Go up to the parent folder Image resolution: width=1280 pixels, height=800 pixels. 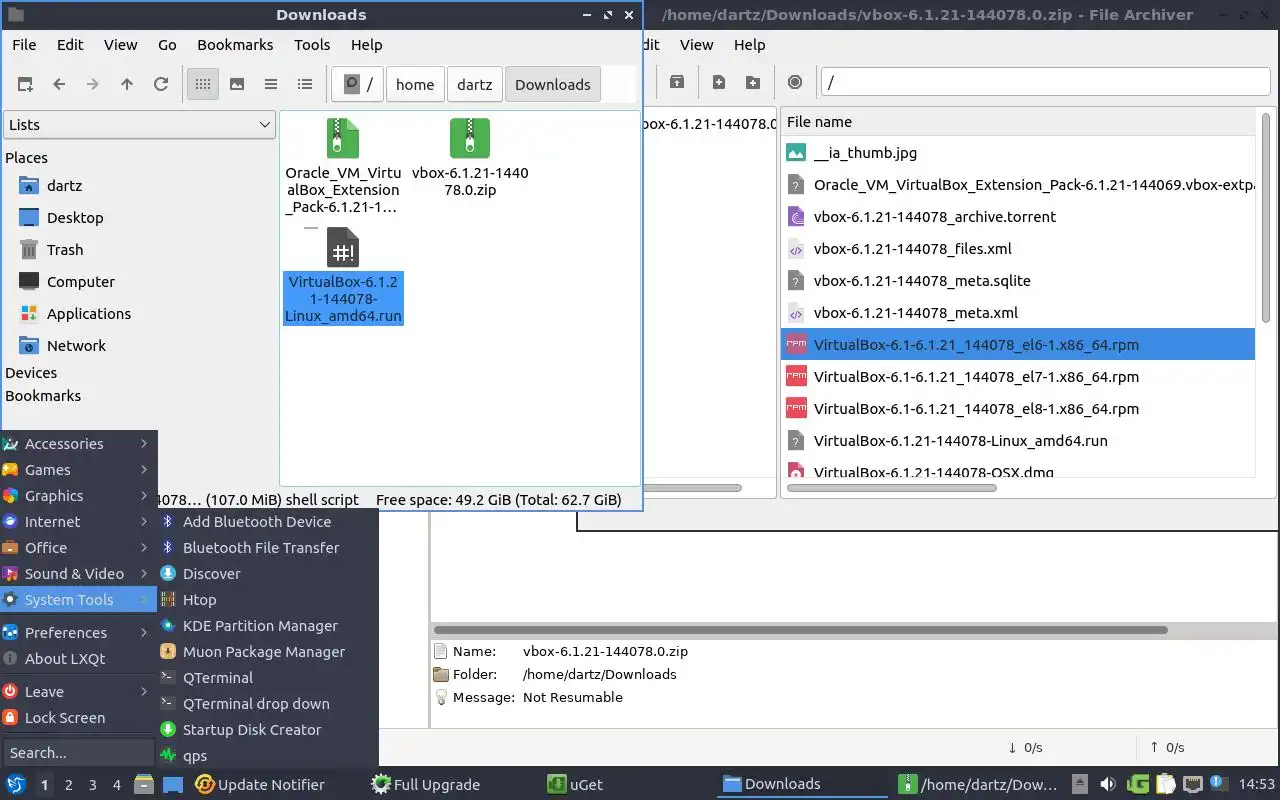point(127,85)
